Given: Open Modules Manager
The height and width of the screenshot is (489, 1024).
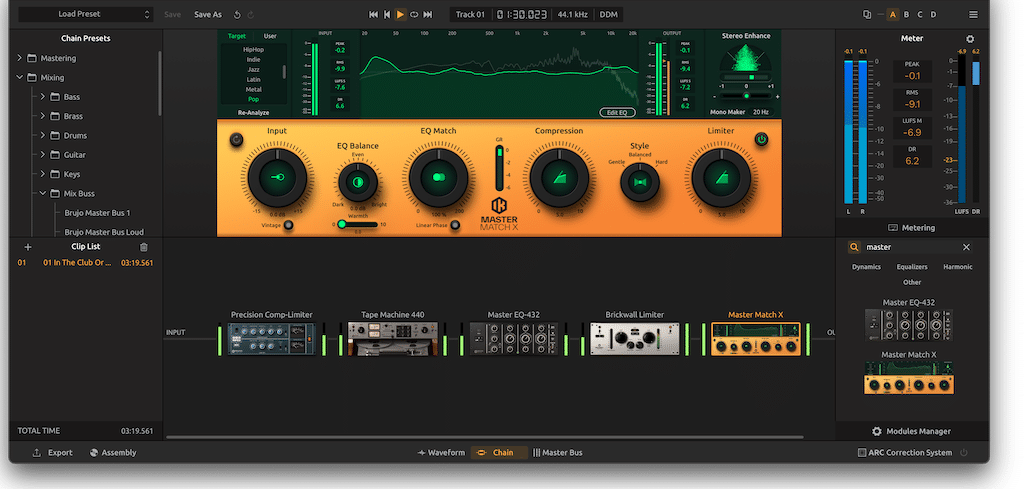Looking at the screenshot, I should pos(912,432).
